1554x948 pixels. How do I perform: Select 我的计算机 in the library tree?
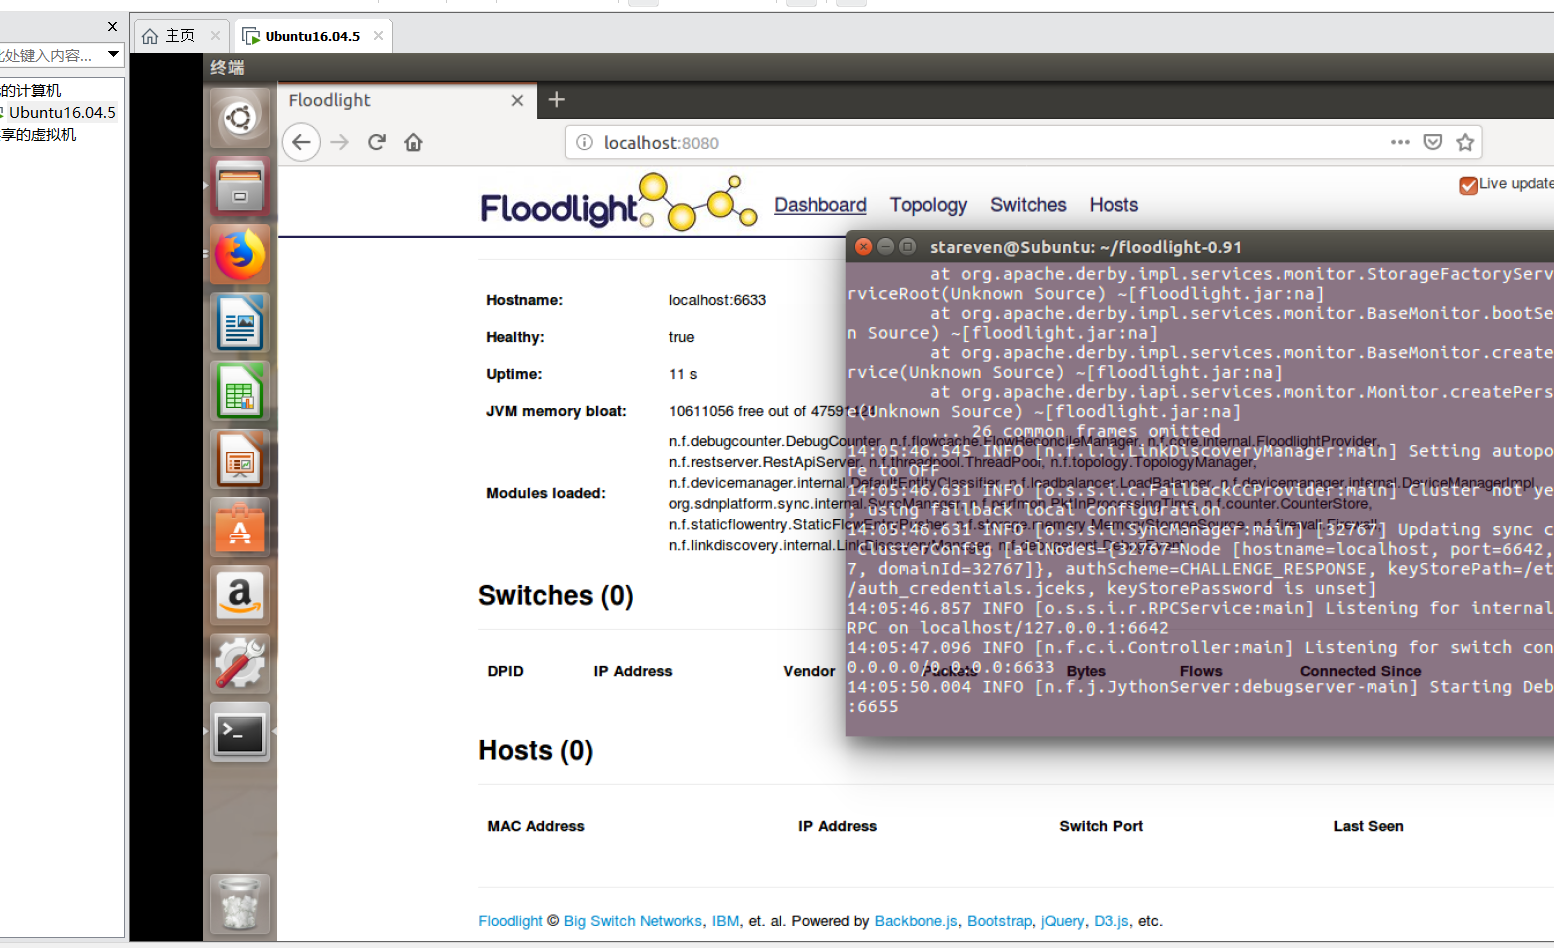(31, 90)
